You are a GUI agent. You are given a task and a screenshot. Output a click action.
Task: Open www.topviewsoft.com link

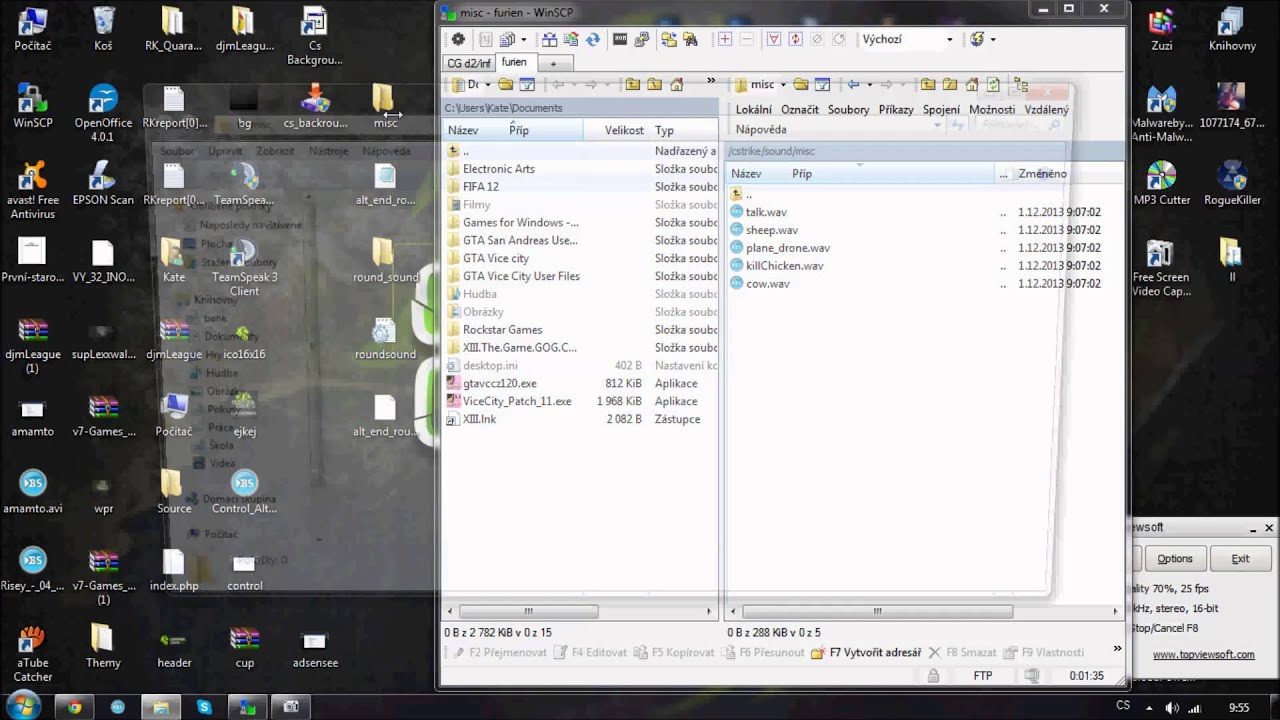pos(1203,655)
